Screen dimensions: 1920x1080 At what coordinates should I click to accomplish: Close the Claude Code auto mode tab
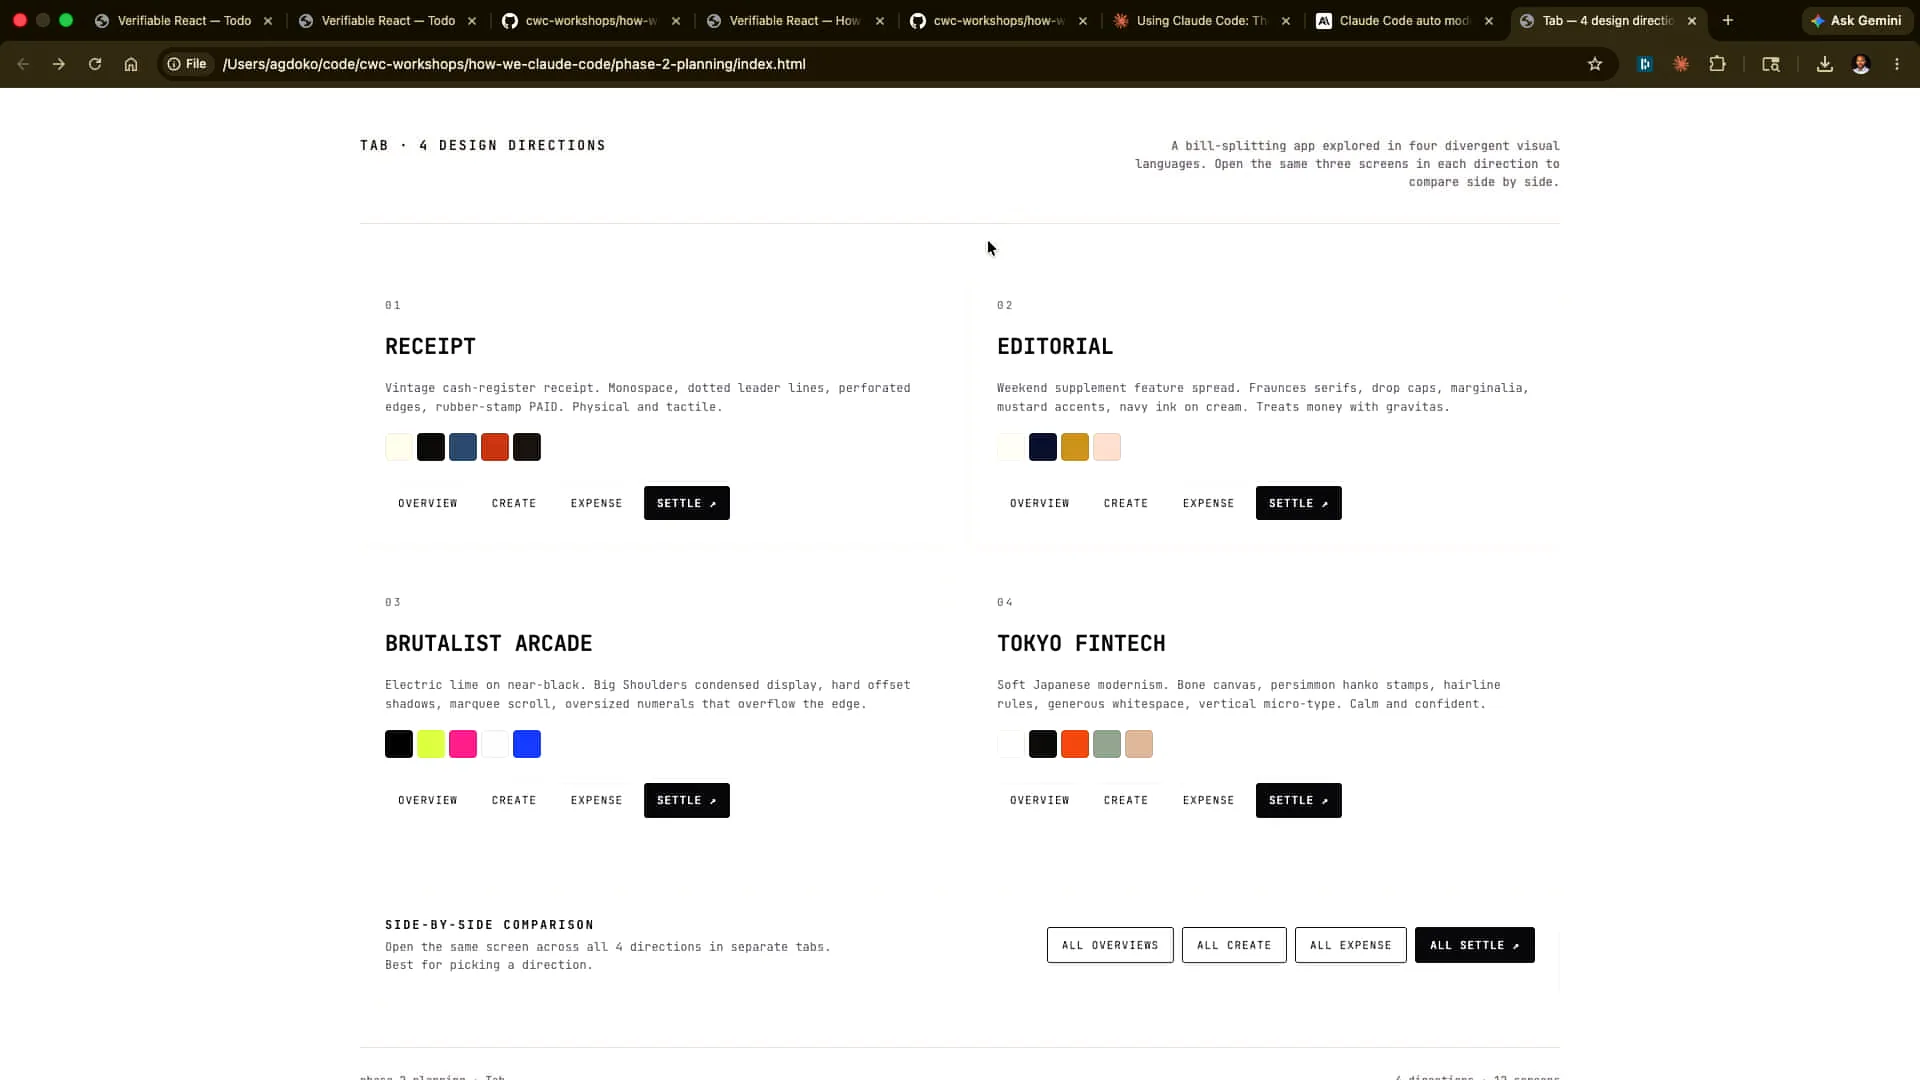(x=1489, y=20)
